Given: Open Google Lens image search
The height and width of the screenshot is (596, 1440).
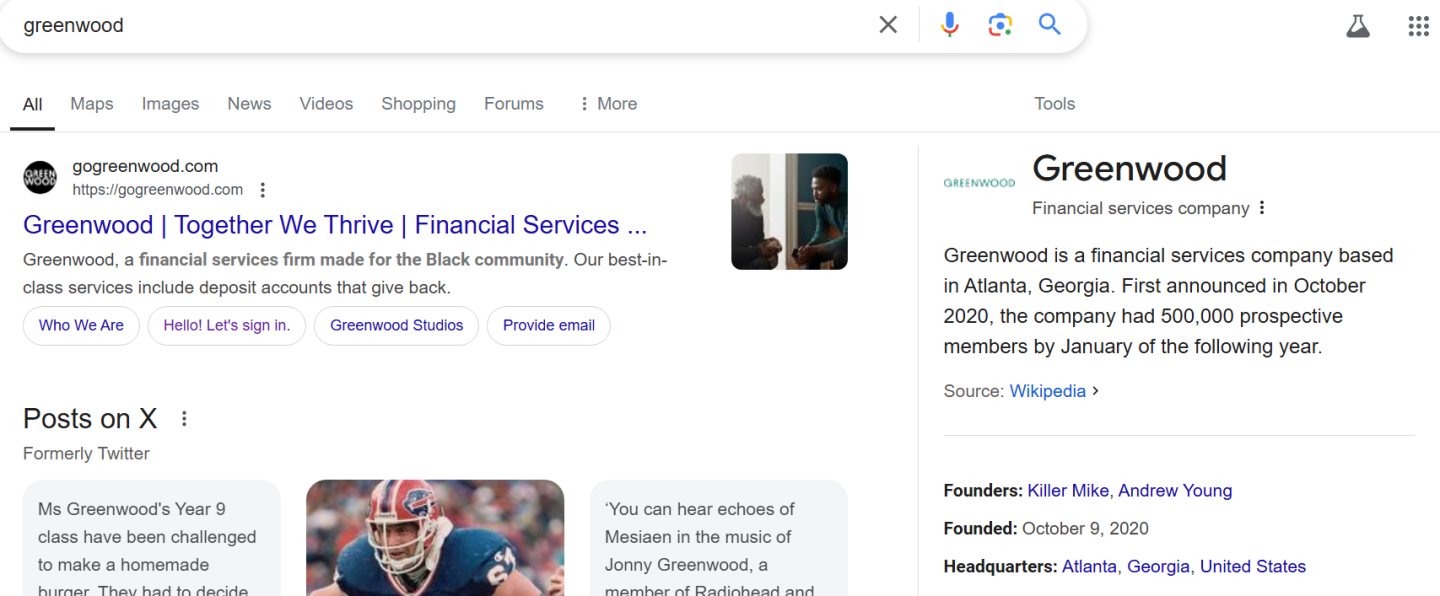Looking at the screenshot, I should click(1000, 25).
